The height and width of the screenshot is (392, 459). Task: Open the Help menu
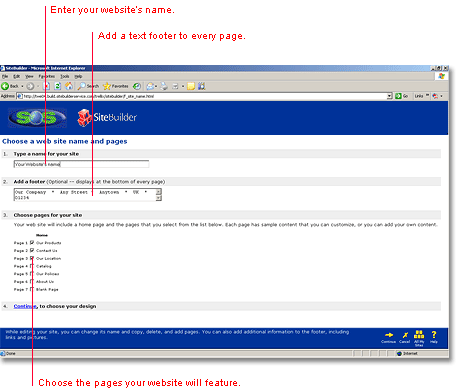(78, 76)
